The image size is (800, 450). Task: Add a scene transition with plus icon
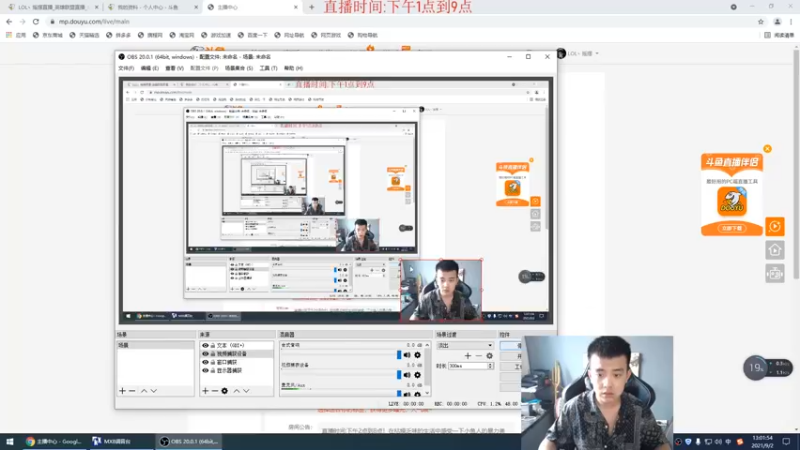click(468, 356)
